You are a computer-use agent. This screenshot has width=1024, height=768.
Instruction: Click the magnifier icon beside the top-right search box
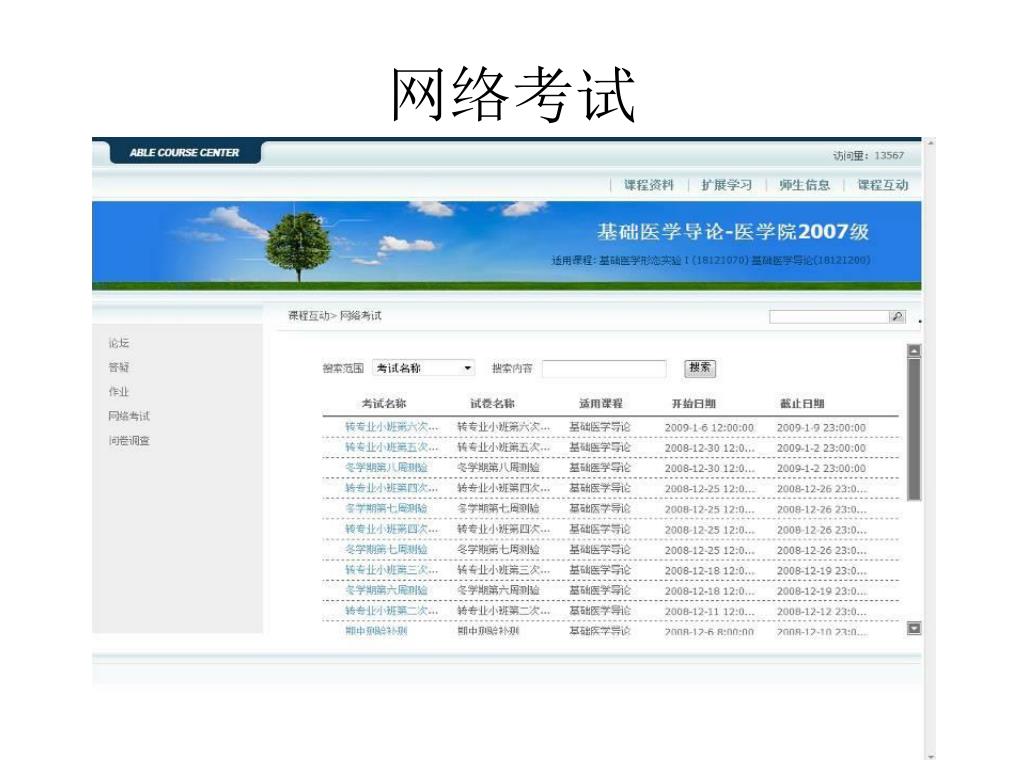point(897,317)
